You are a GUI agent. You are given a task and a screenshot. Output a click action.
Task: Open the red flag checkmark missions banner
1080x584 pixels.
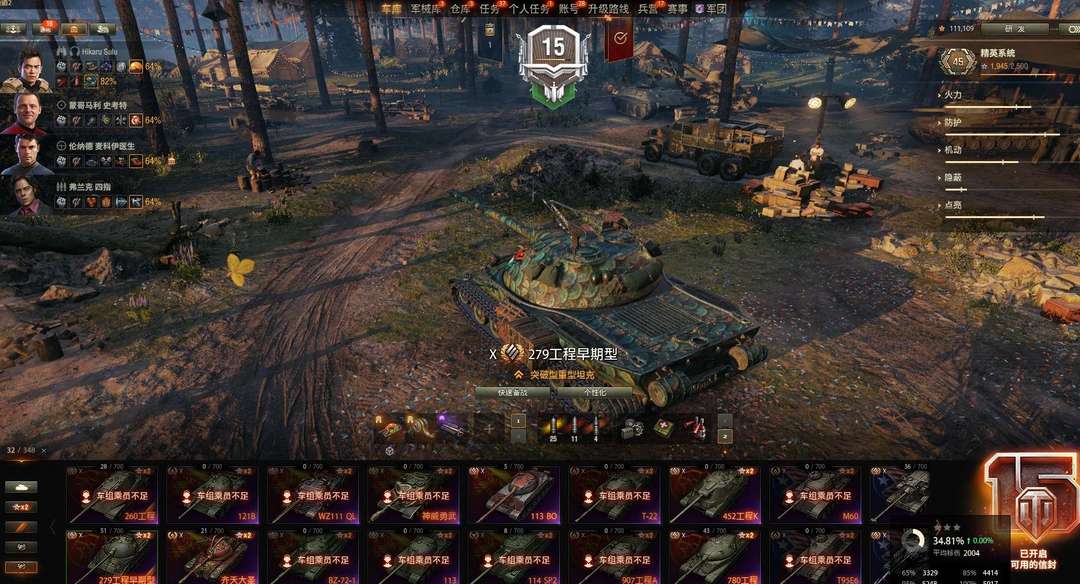[x=619, y=39]
